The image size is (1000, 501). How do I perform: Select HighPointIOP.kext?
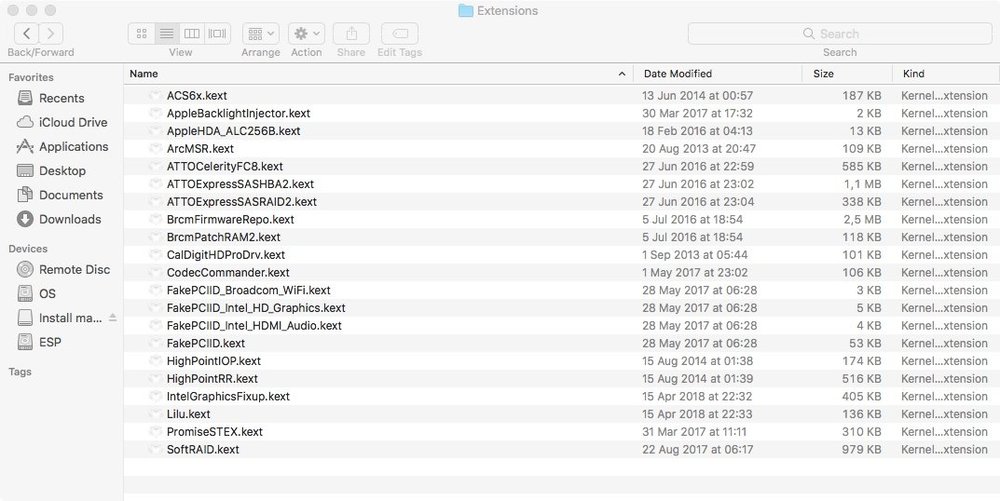[x=214, y=361]
